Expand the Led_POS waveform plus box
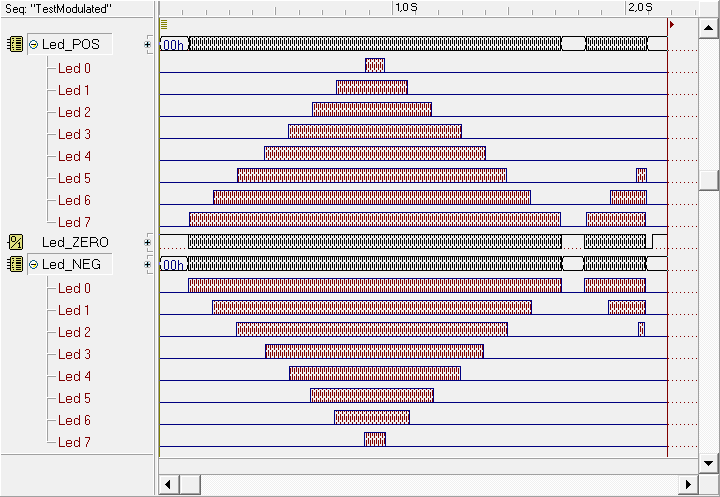The height and width of the screenshot is (497, 720). point(147,45)
